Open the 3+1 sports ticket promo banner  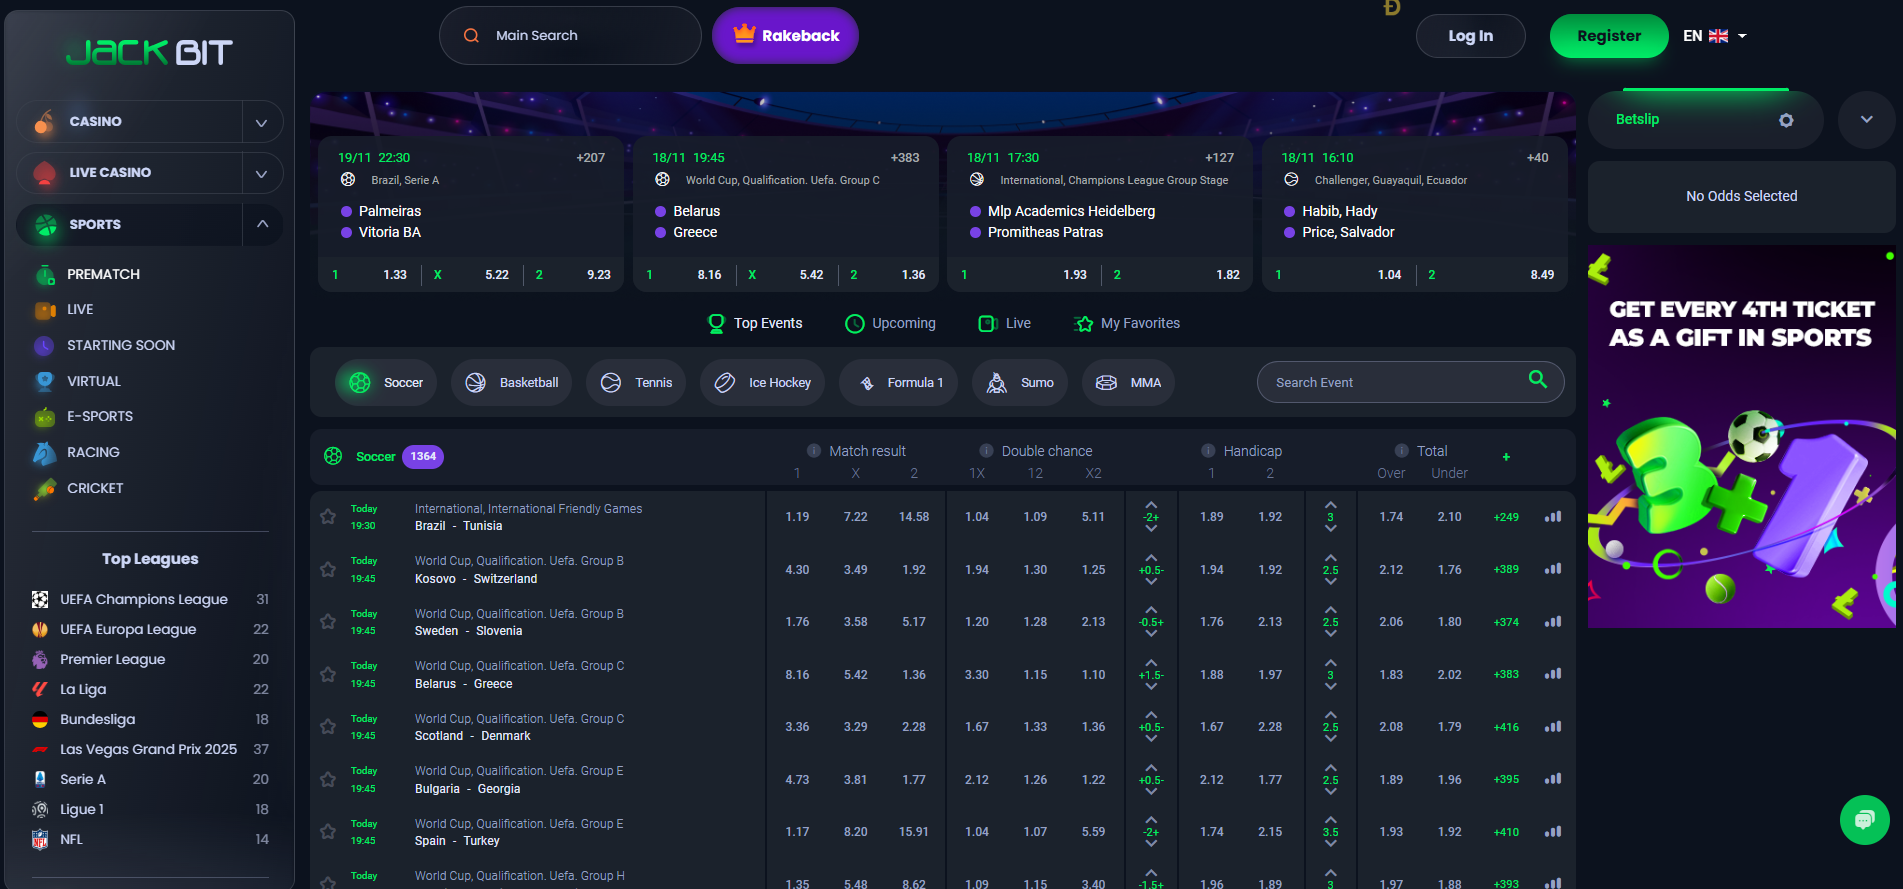1741,437
